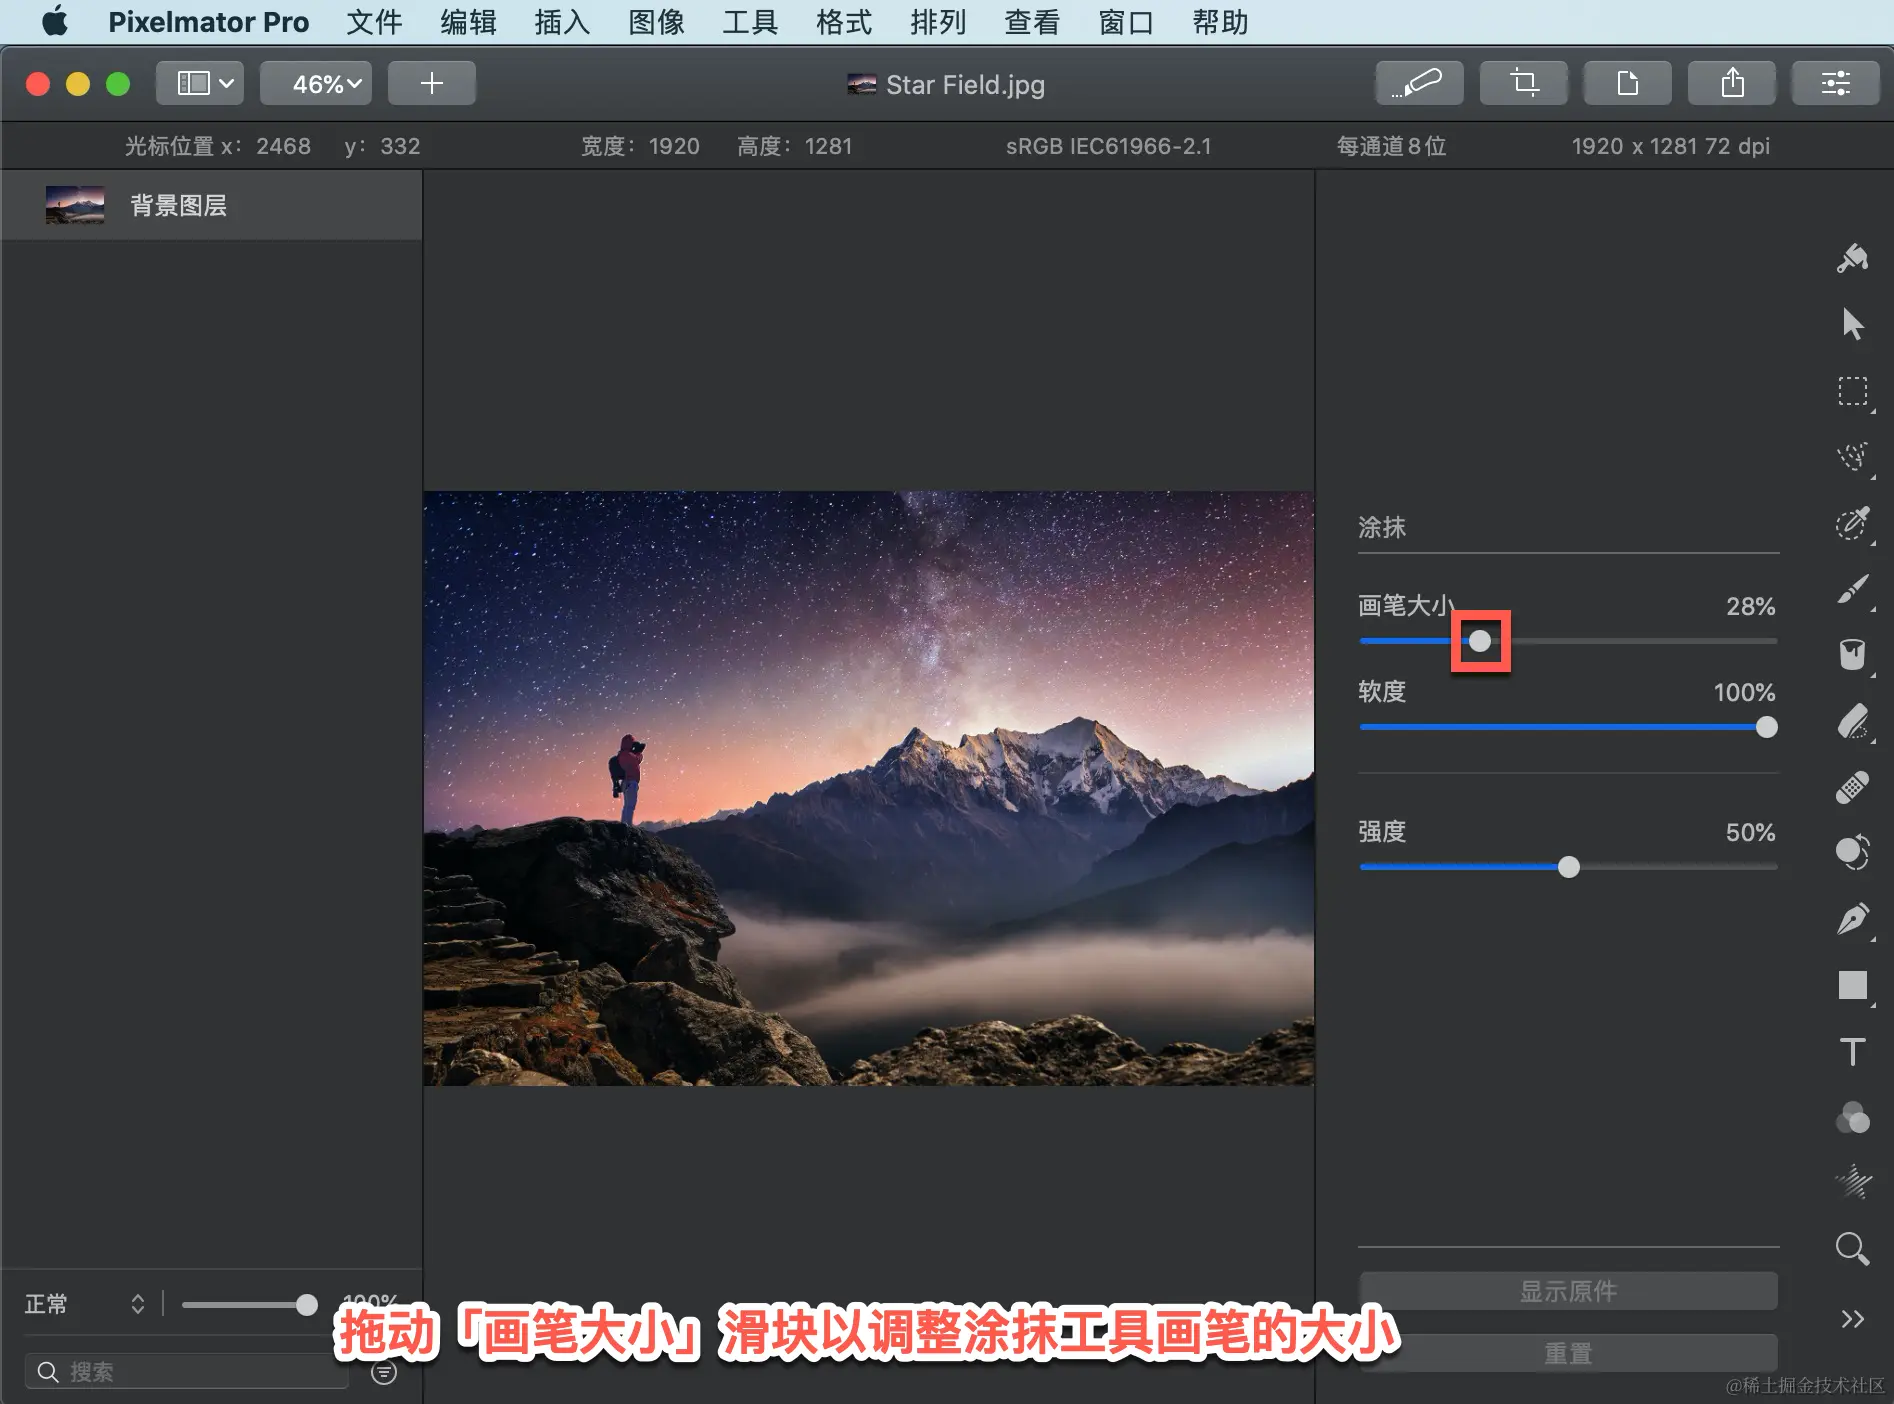The height and width of the screenshot is (1404, 1894).
Task: Click the 涂抹 panel heading
Action: click(x=1382, y=527)
